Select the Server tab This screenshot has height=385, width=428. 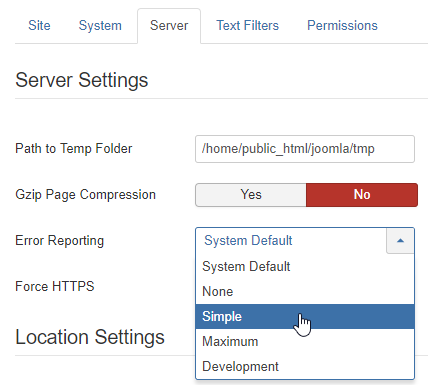169,26
